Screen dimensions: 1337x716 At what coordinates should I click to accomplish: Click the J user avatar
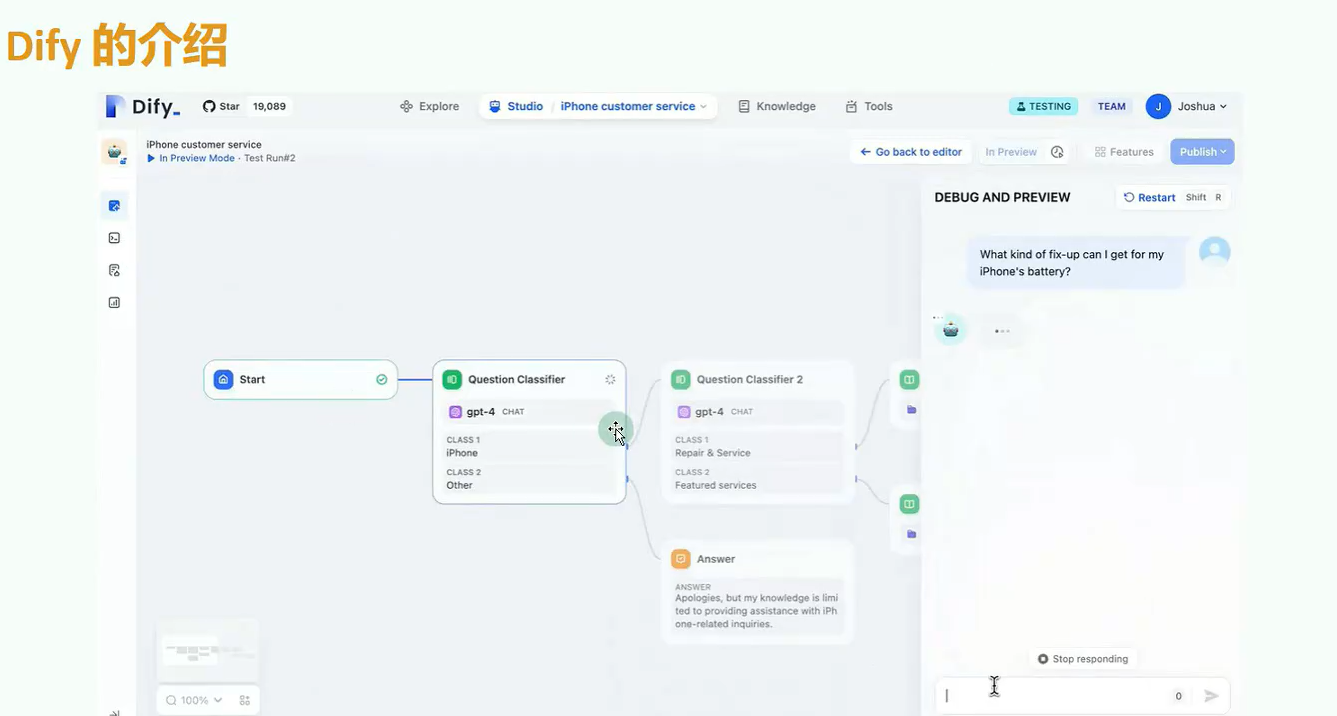(1158, 106)
